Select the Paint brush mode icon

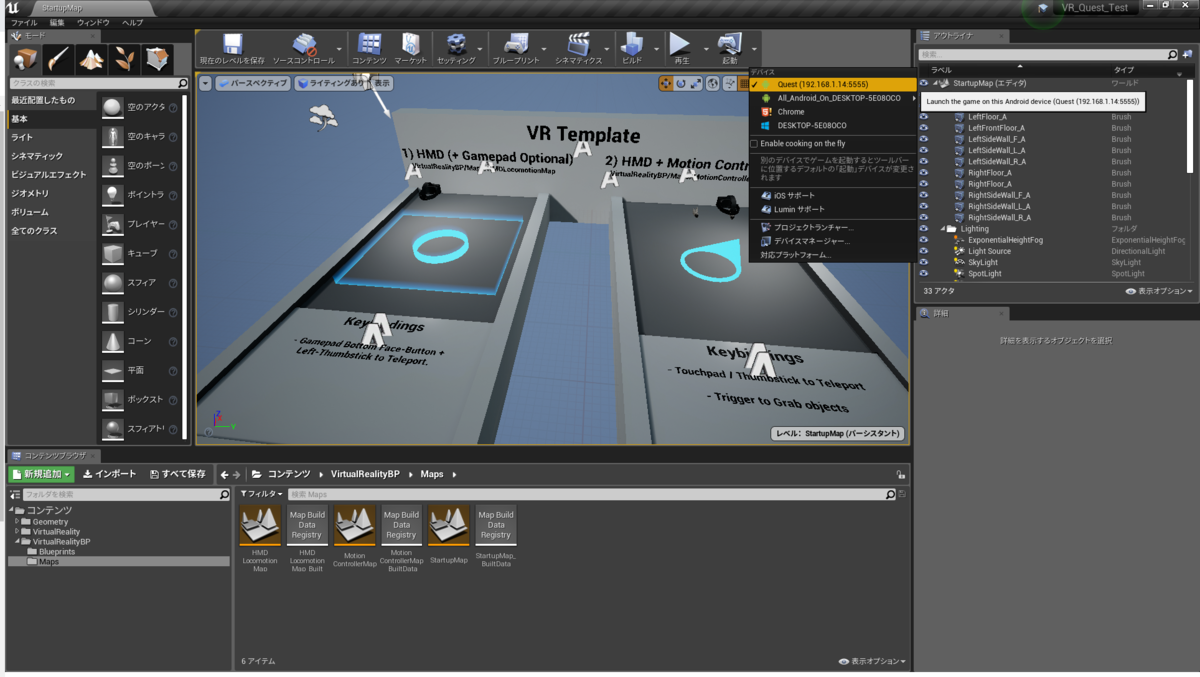(58, 59)
